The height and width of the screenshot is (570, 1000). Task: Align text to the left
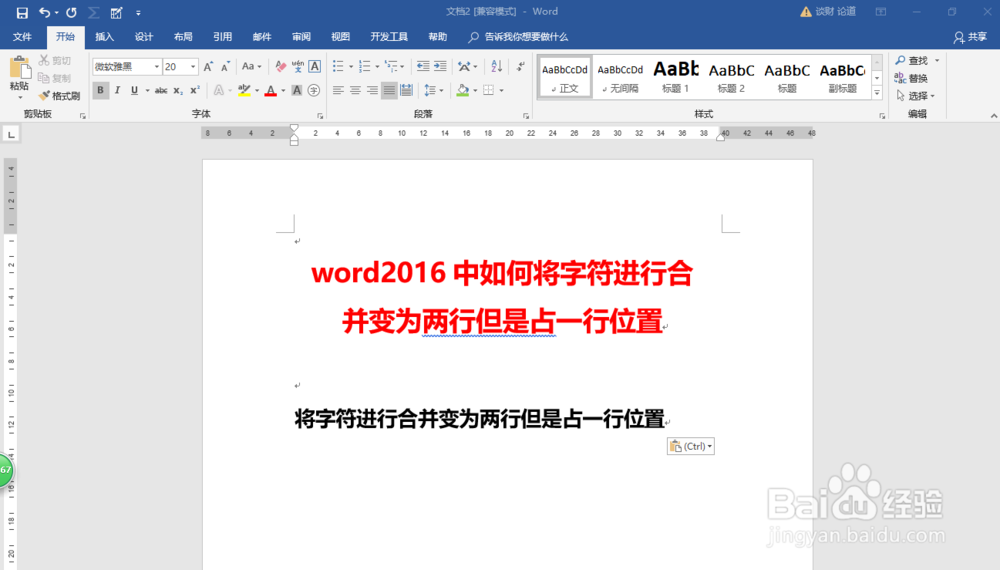pos(338,91)
